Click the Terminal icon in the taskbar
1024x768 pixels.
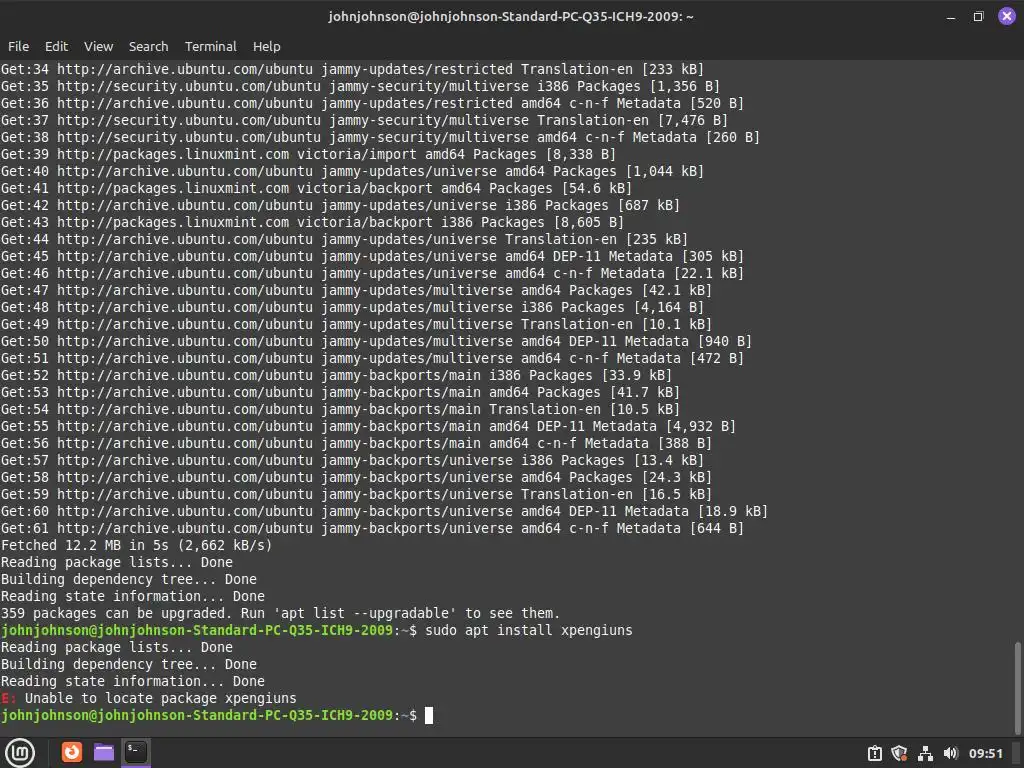point(136,752)
